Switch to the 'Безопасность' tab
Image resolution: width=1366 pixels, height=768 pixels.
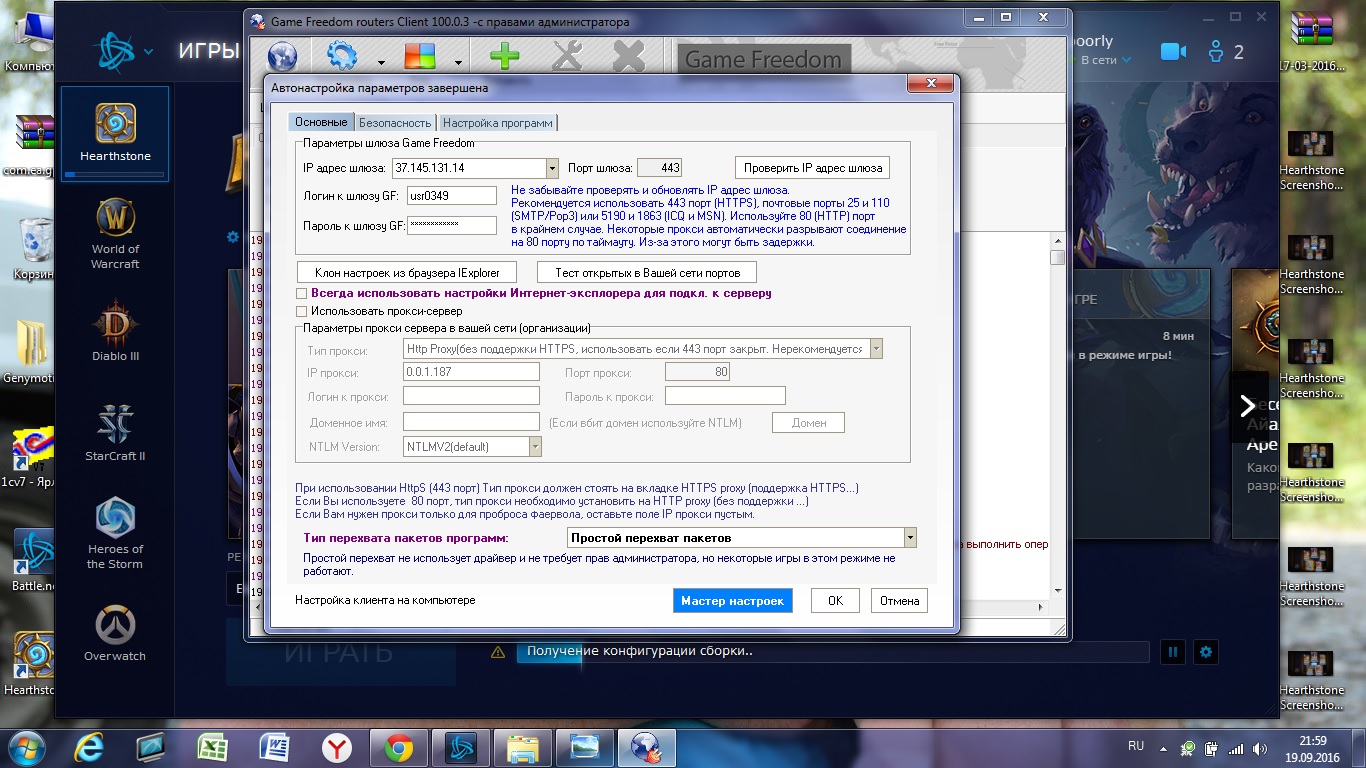coord(395,123)
